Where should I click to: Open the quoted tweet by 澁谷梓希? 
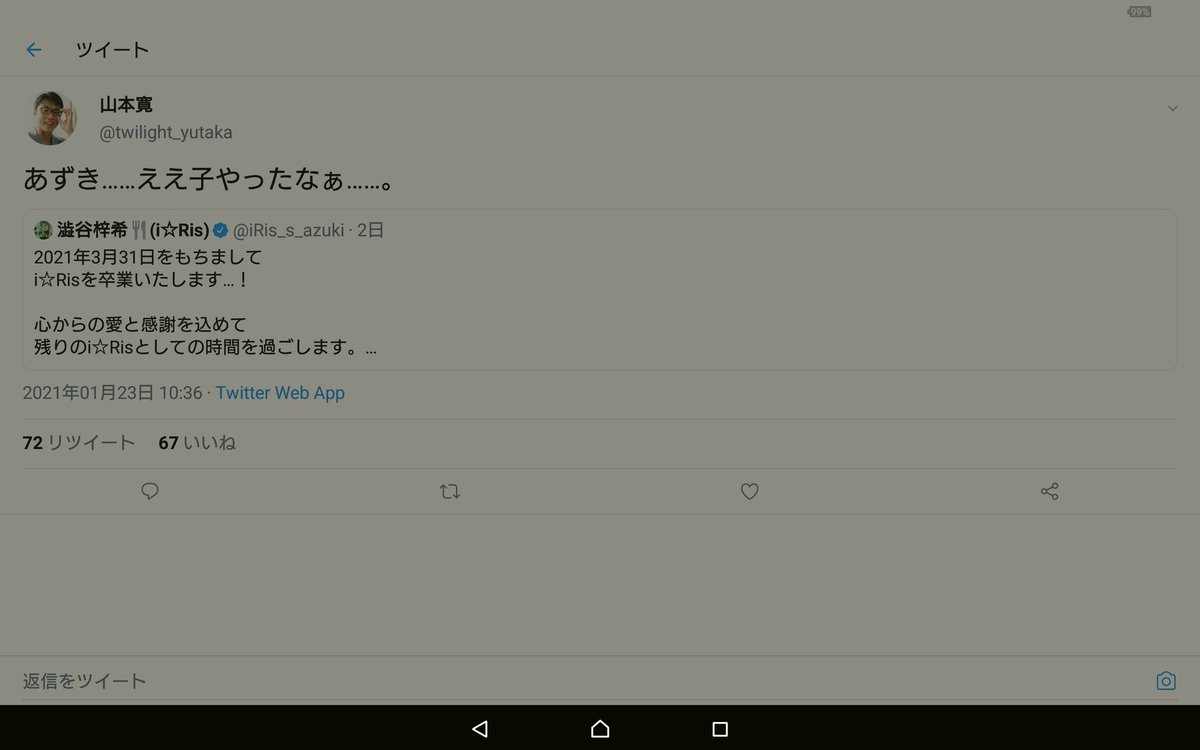point(600,290)
